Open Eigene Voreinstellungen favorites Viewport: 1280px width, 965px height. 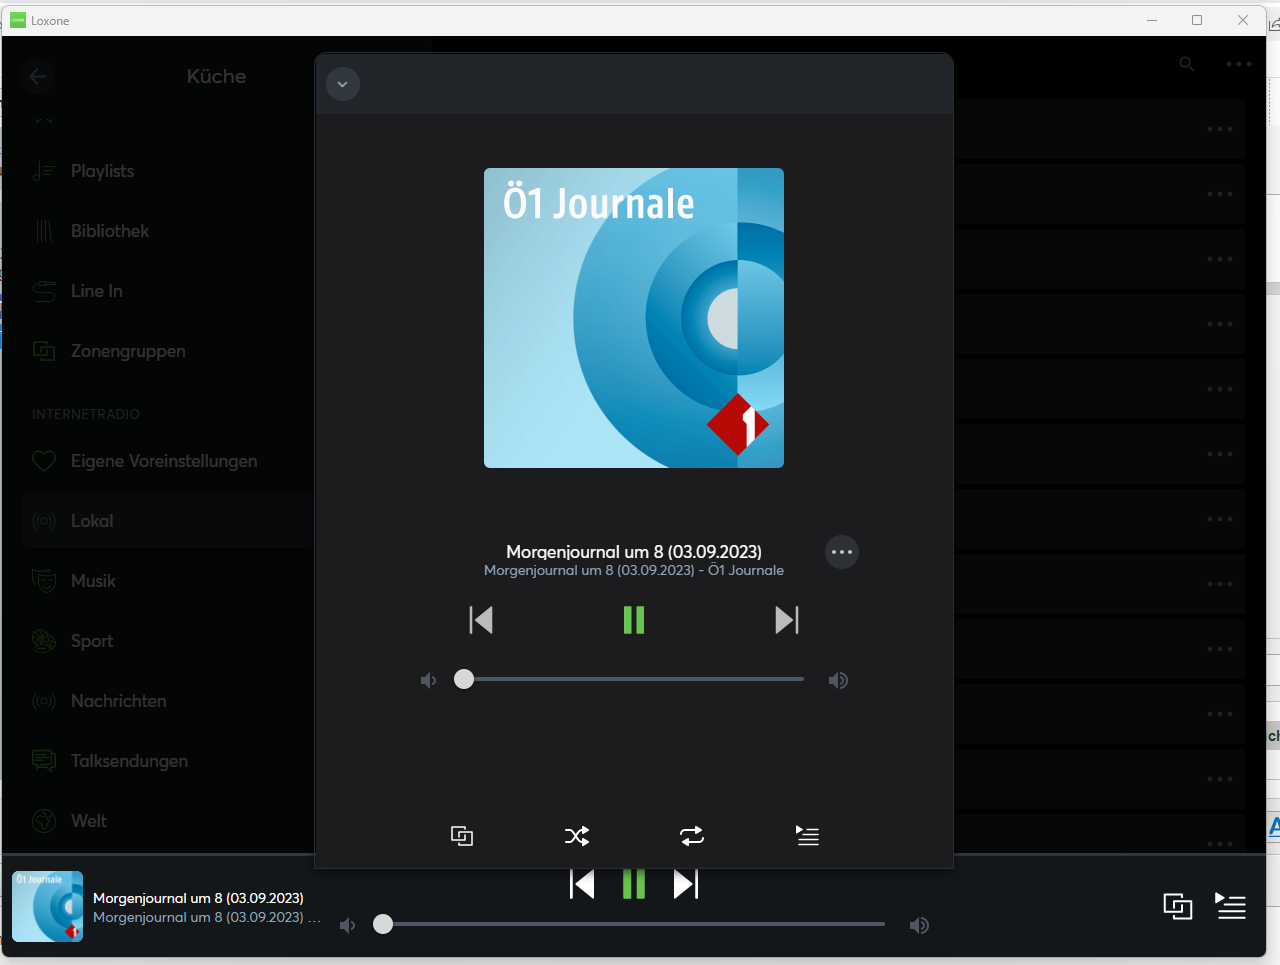click(168, 461)
